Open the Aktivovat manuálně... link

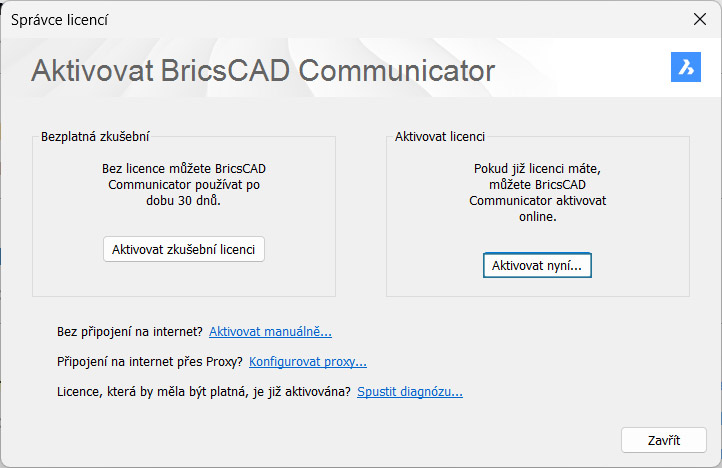coord(270,332)
